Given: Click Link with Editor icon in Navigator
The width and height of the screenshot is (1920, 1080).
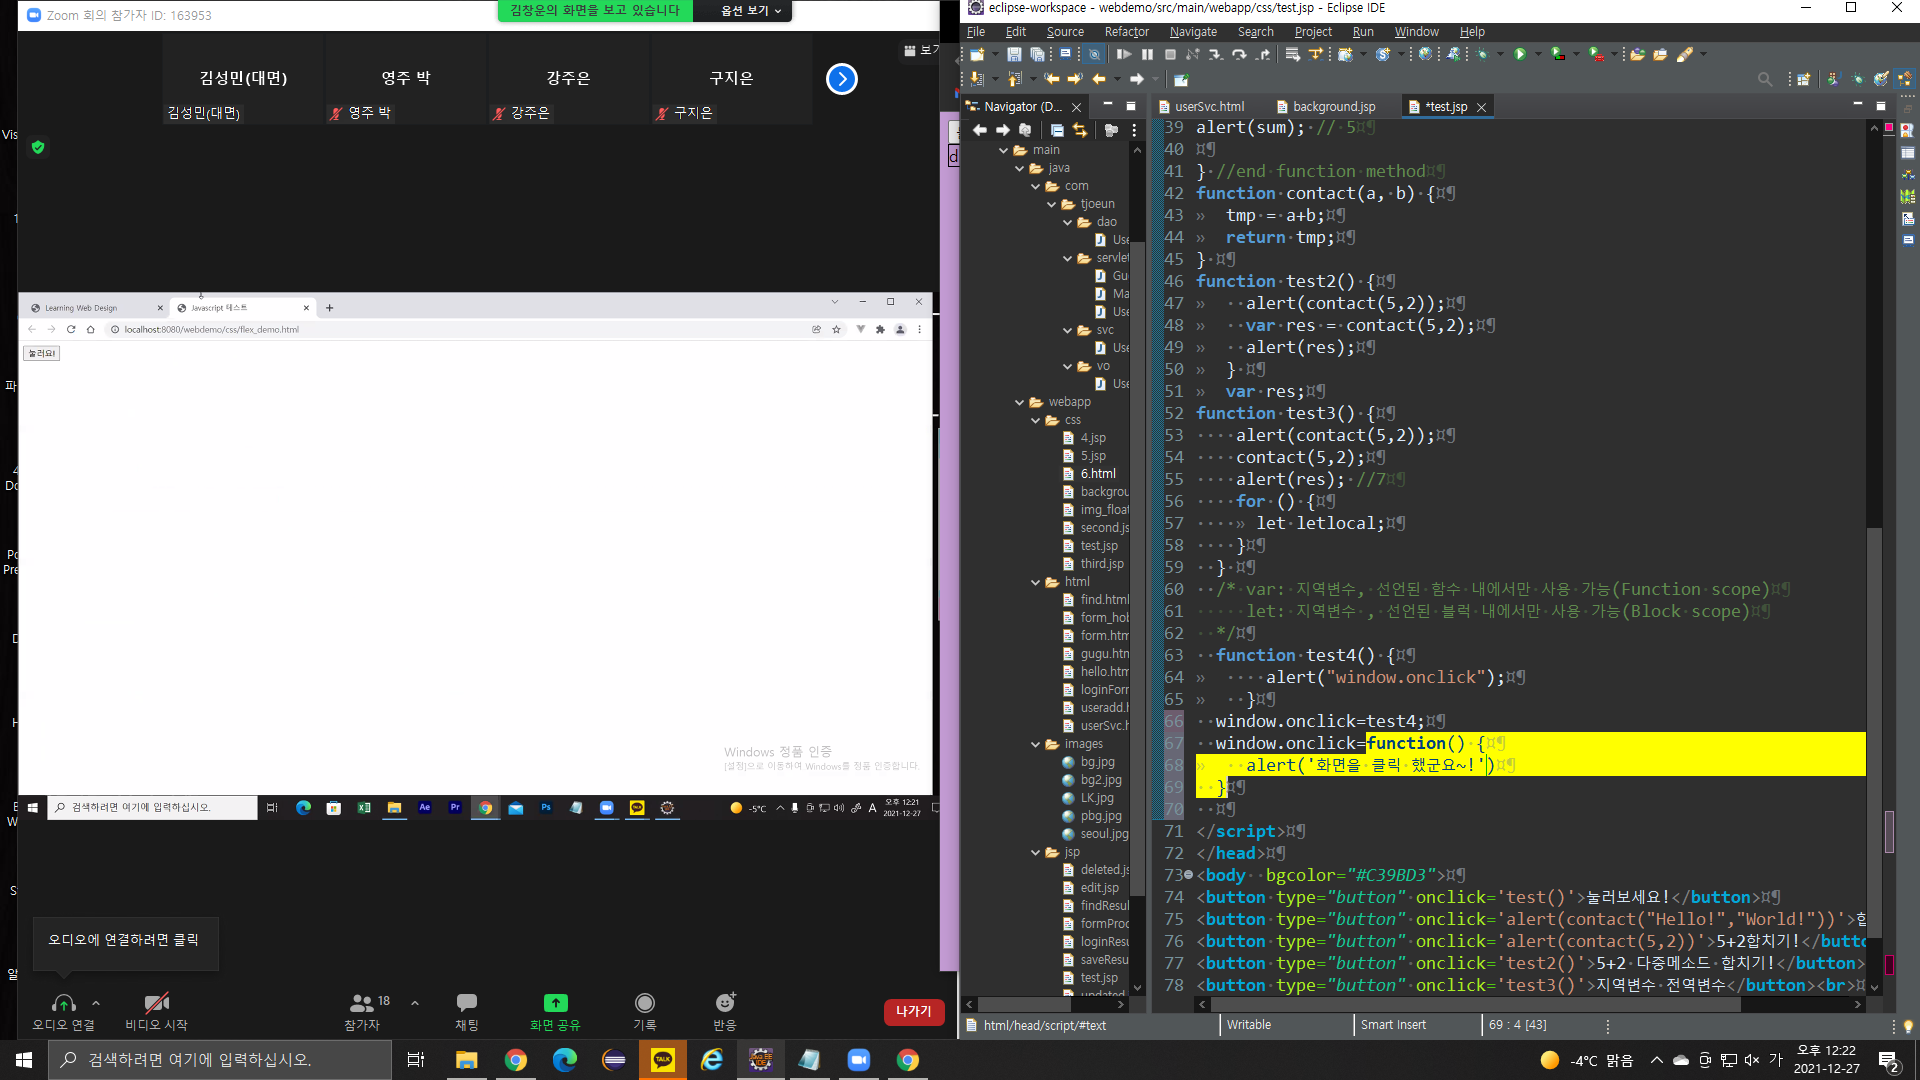Looking at the screenshot, I should [x=1080, y=130].
